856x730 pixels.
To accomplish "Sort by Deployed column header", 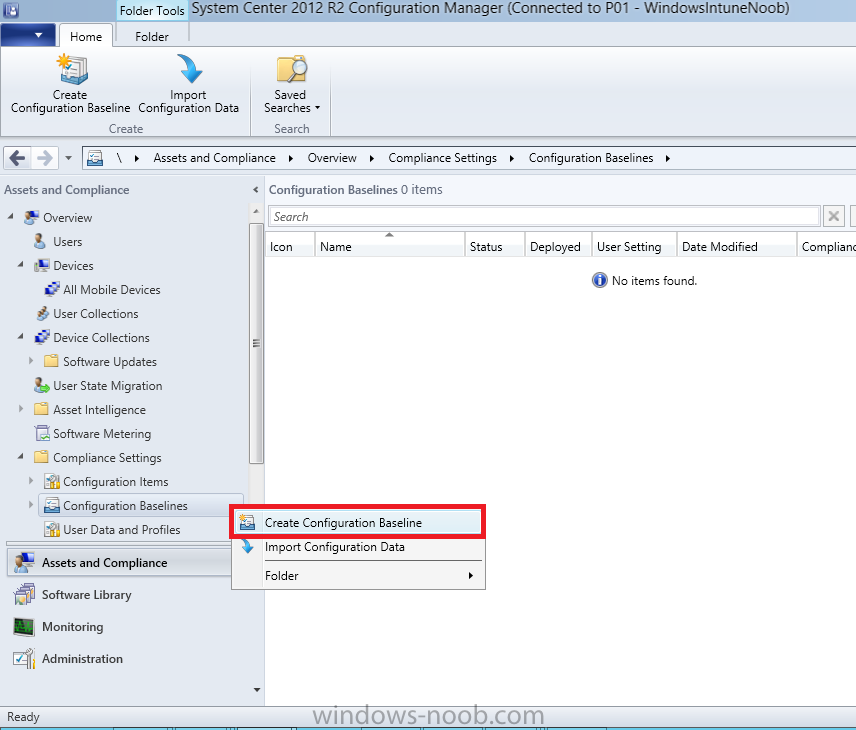I will coord(558,246).
